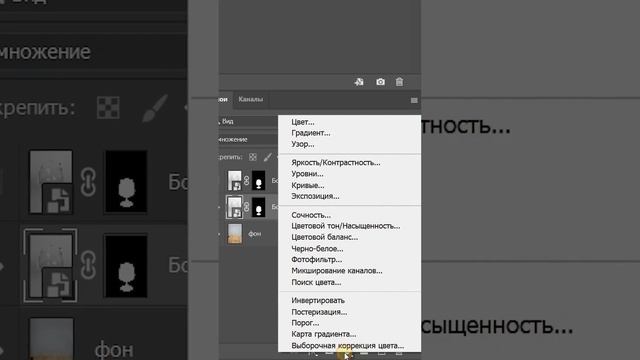Choose Узор... from the menu
The image size is (640, 360).
[x=302, y=144]
